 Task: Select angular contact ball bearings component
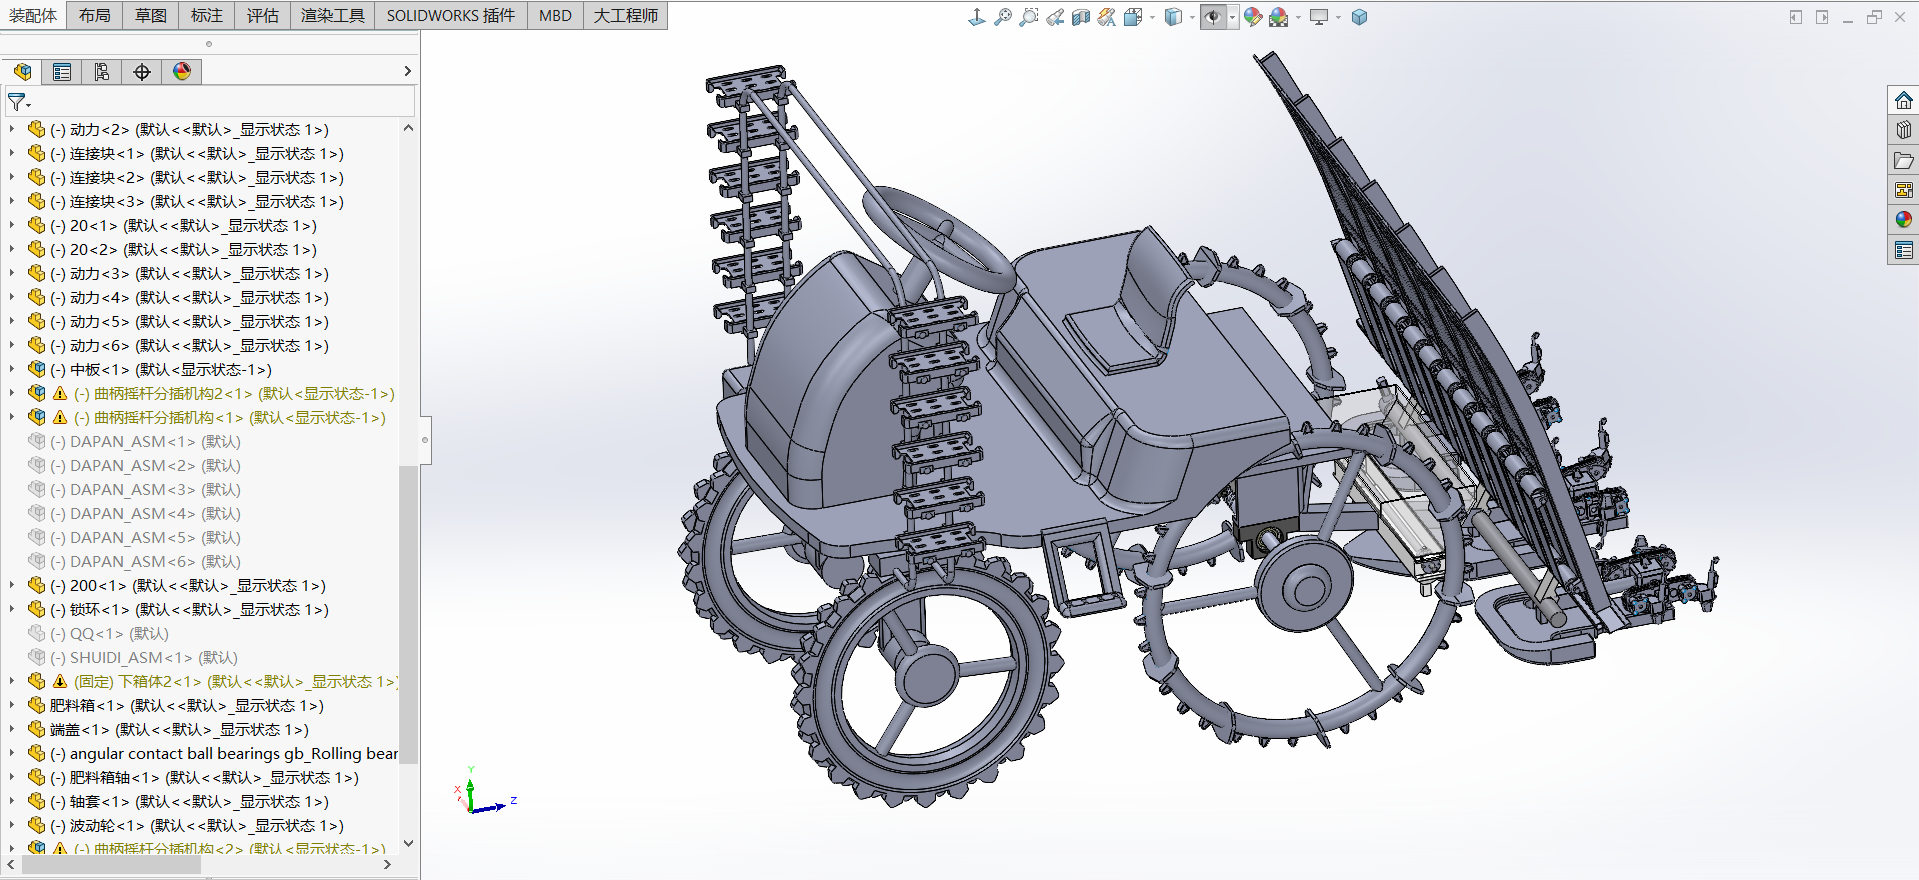point(213,753)
